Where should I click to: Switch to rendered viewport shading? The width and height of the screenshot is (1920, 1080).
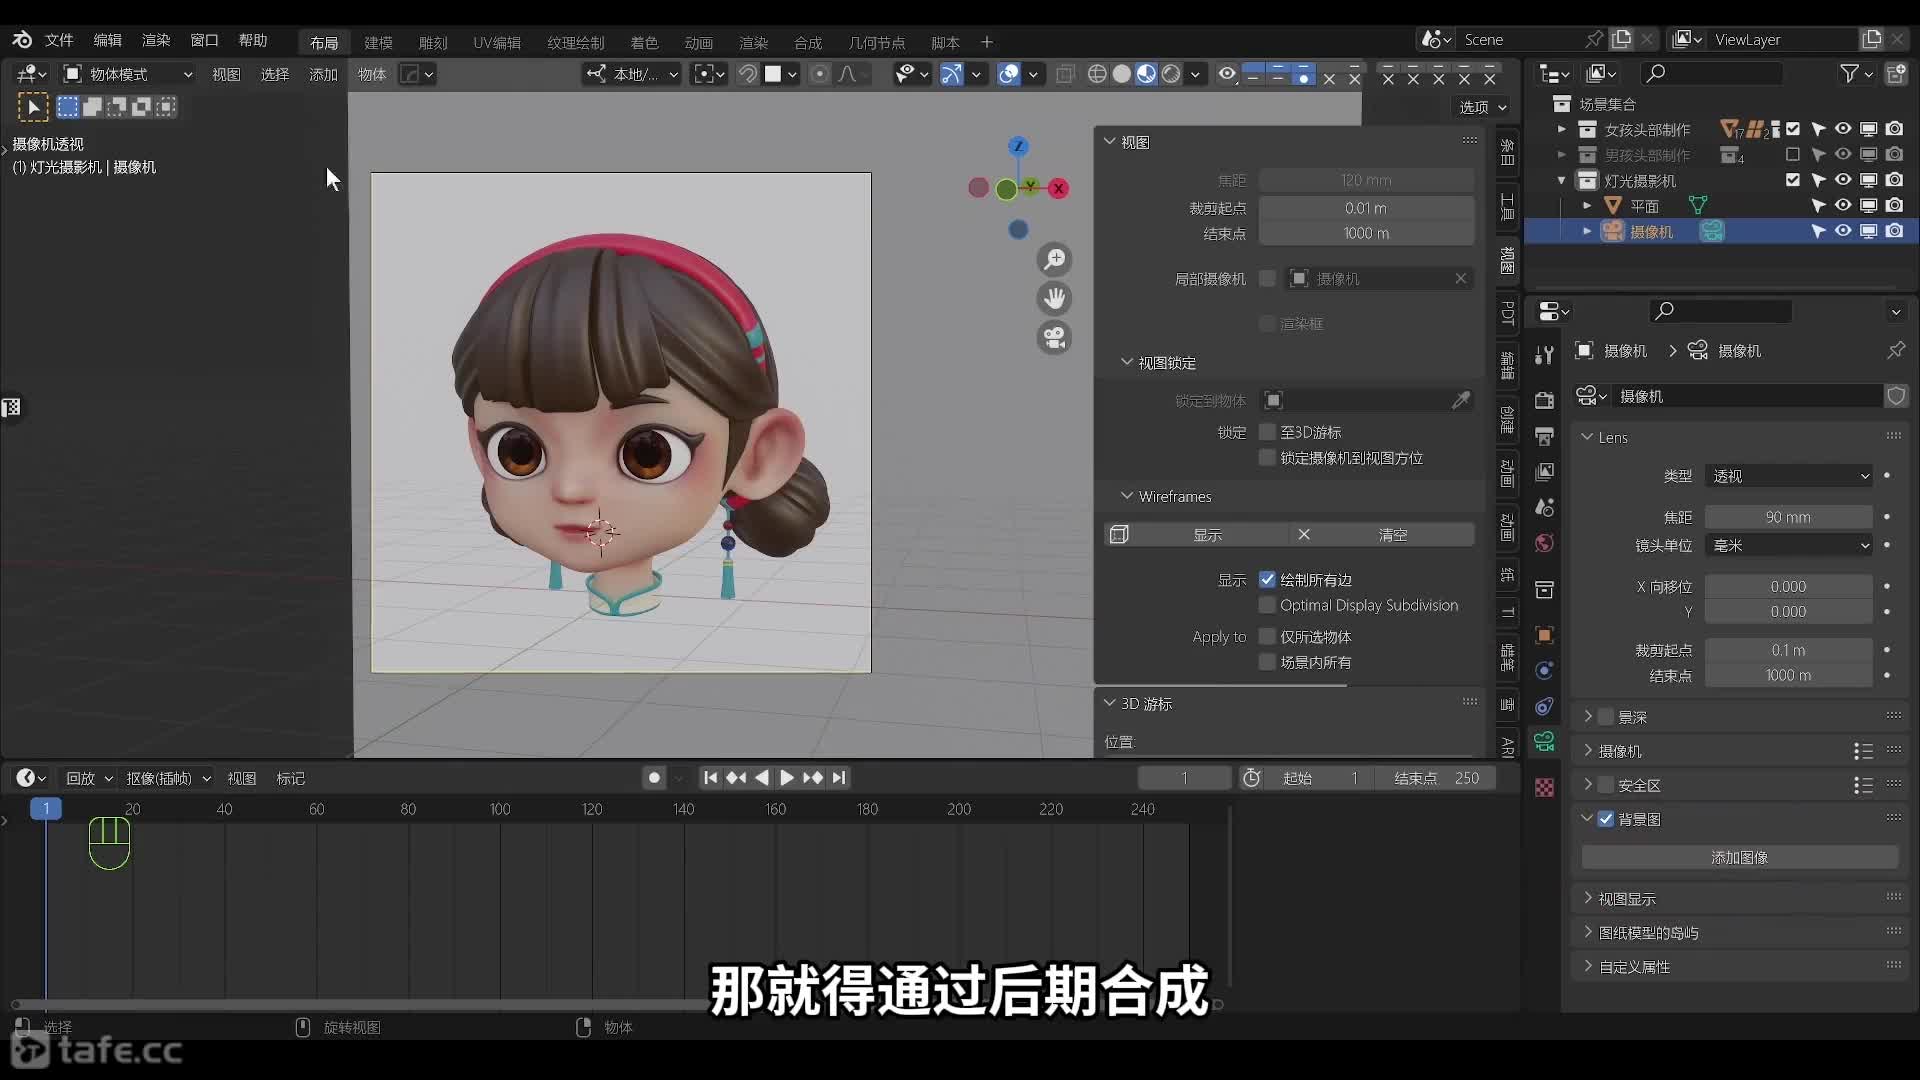point(1171,74)
